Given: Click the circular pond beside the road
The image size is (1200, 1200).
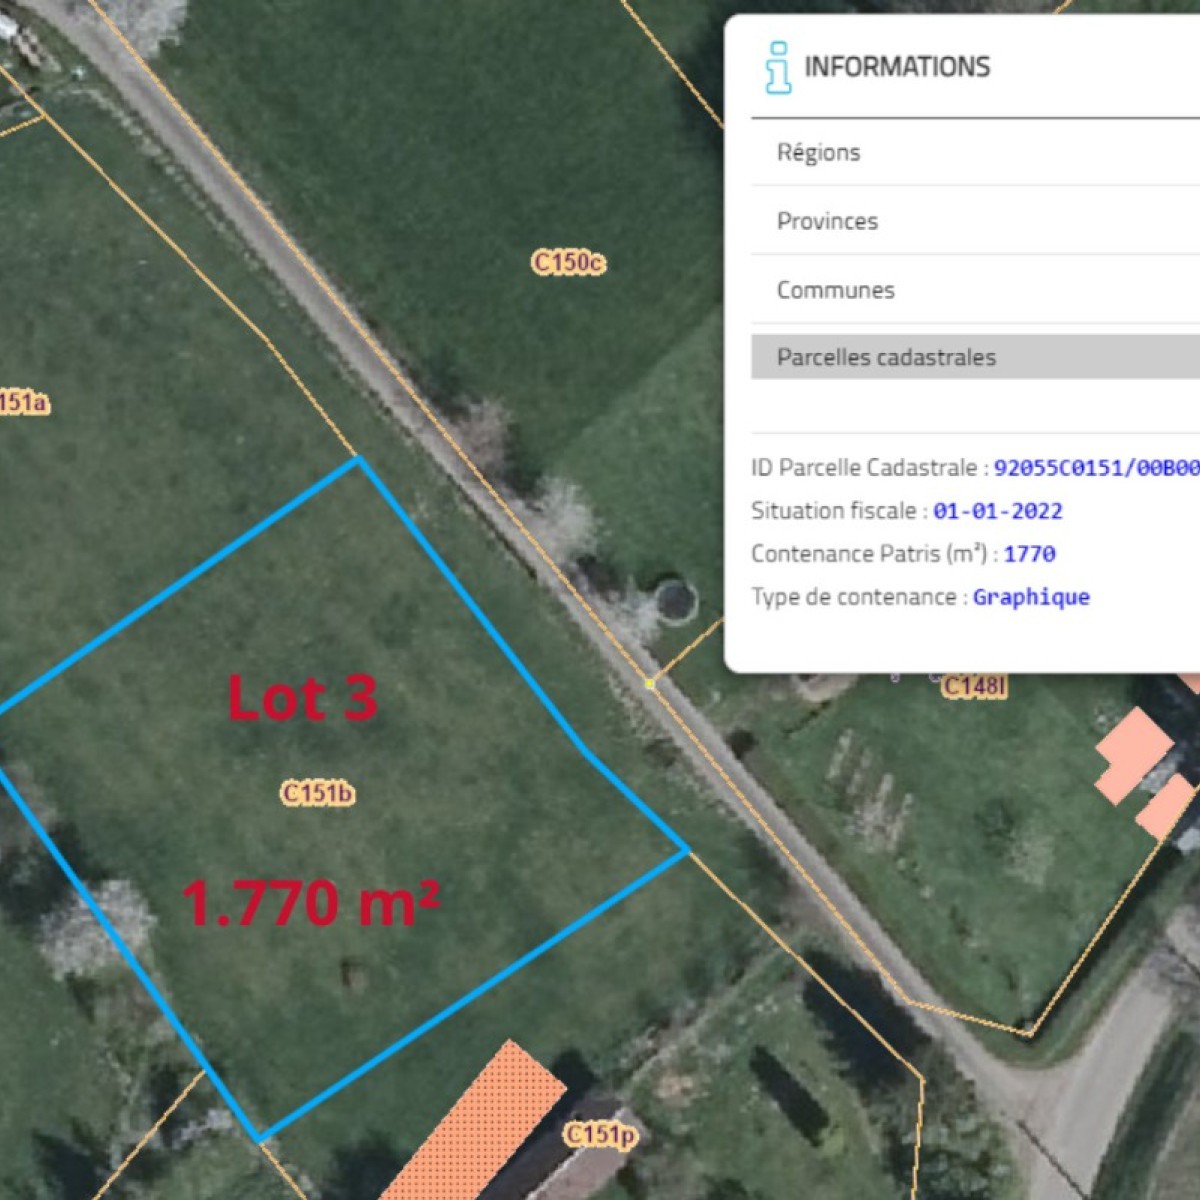Looking at the screenshot, I should [676, 602].
